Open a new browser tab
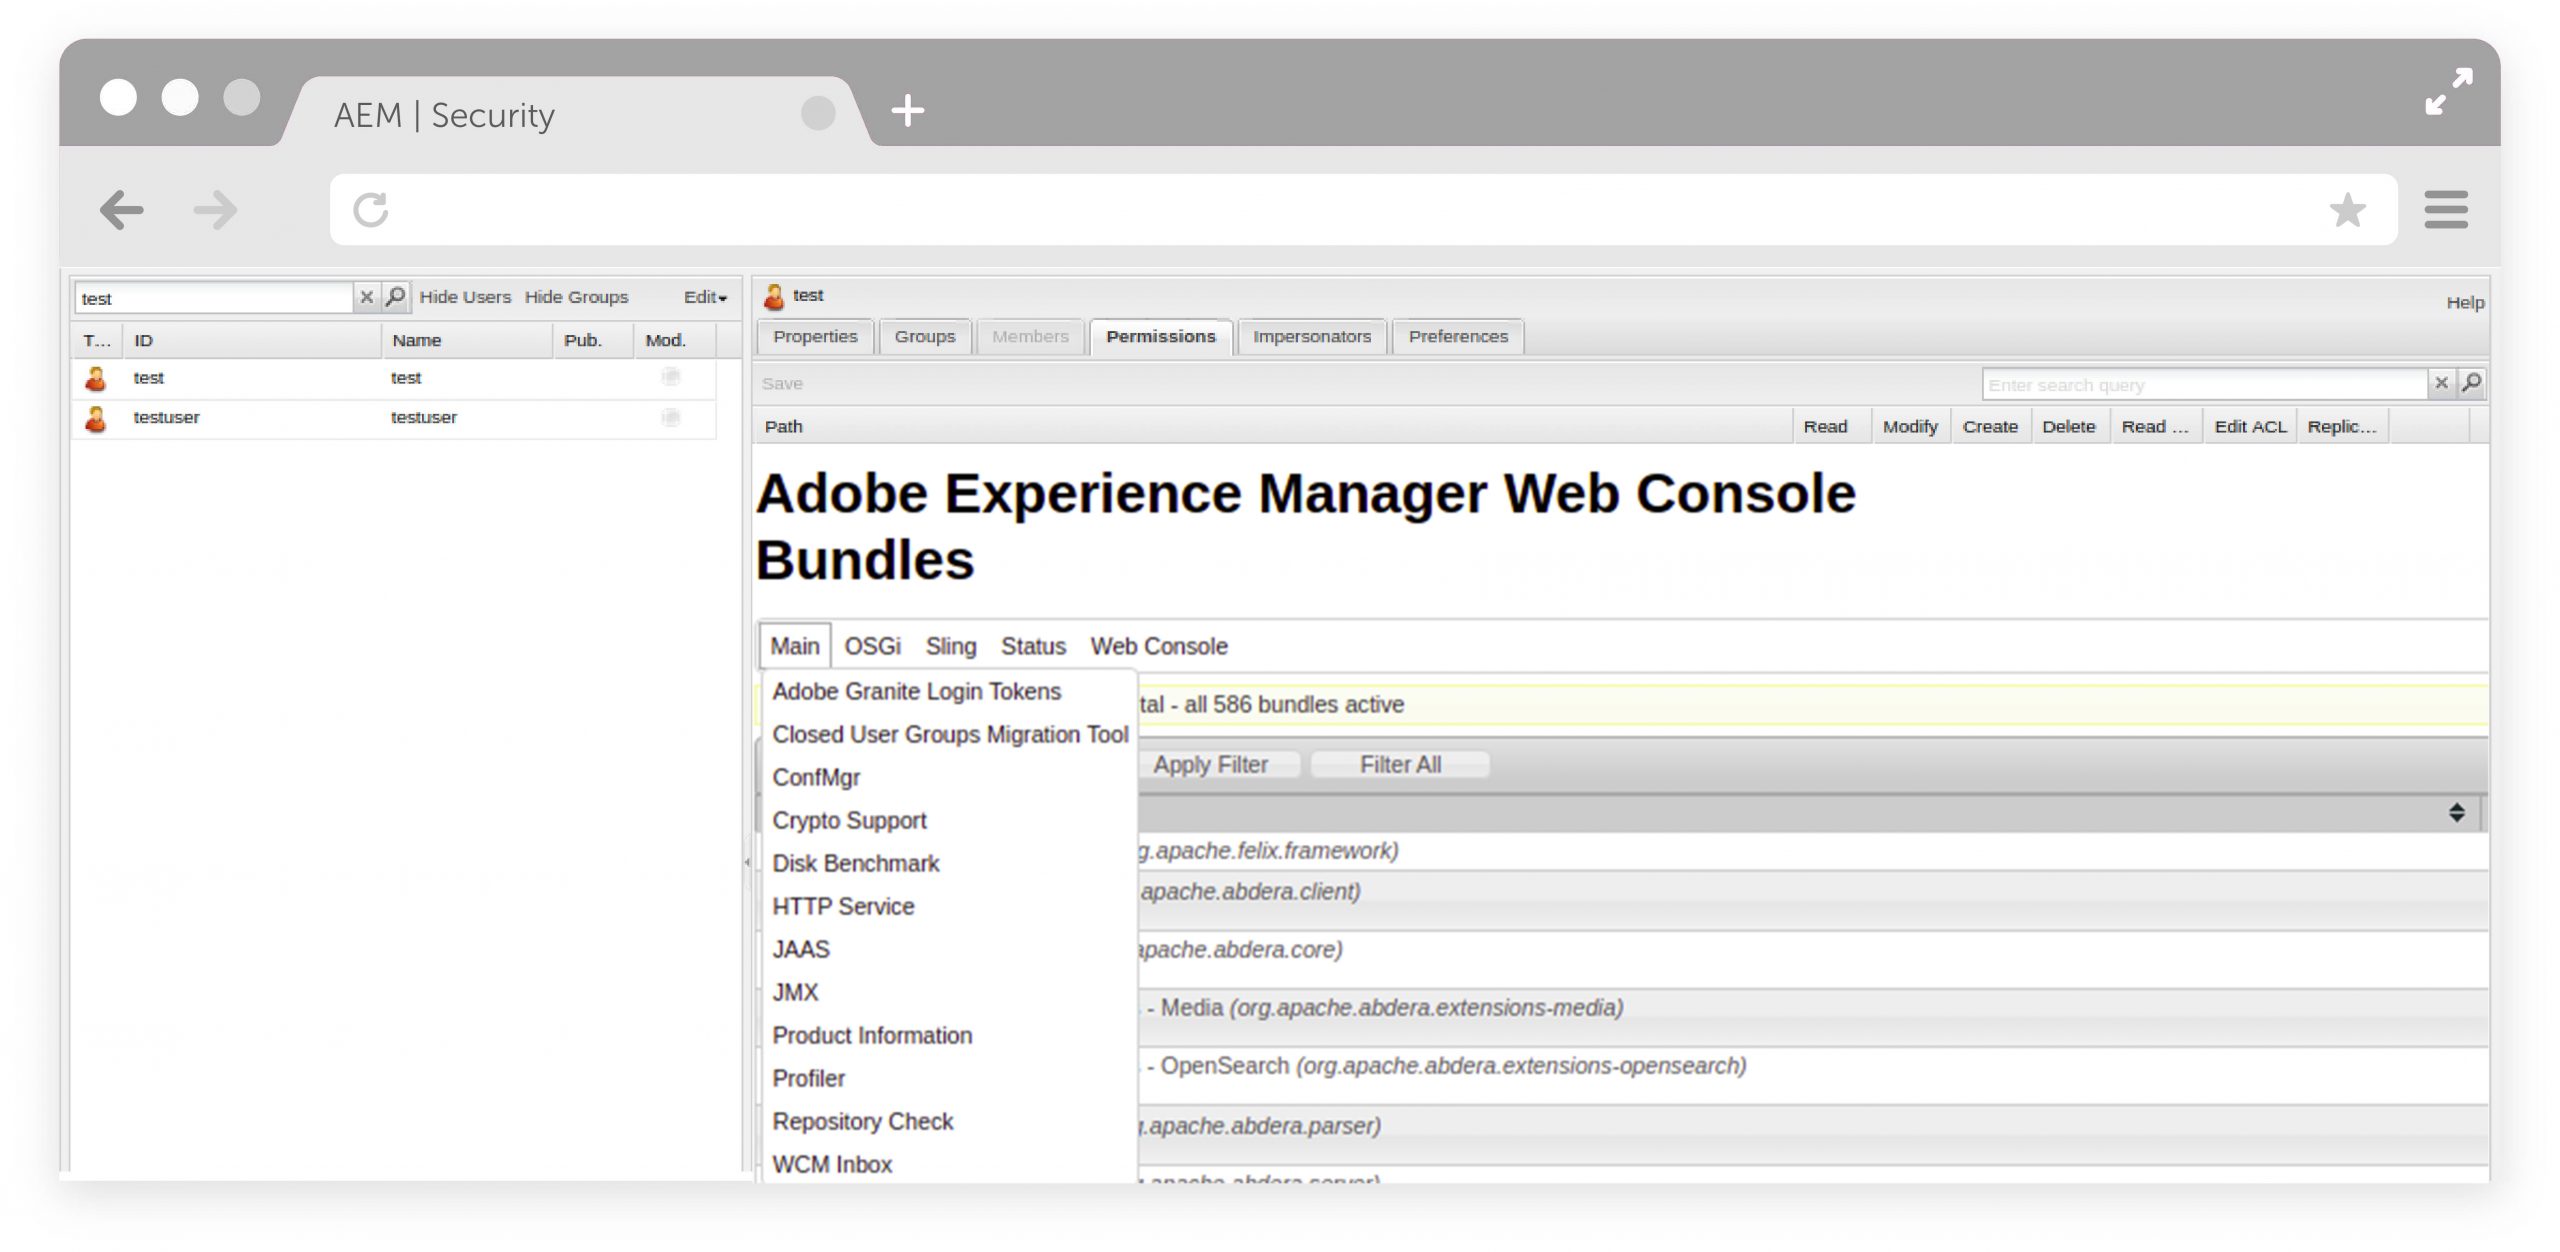This screenshot has width=2560, height=1252. (907, 110)
